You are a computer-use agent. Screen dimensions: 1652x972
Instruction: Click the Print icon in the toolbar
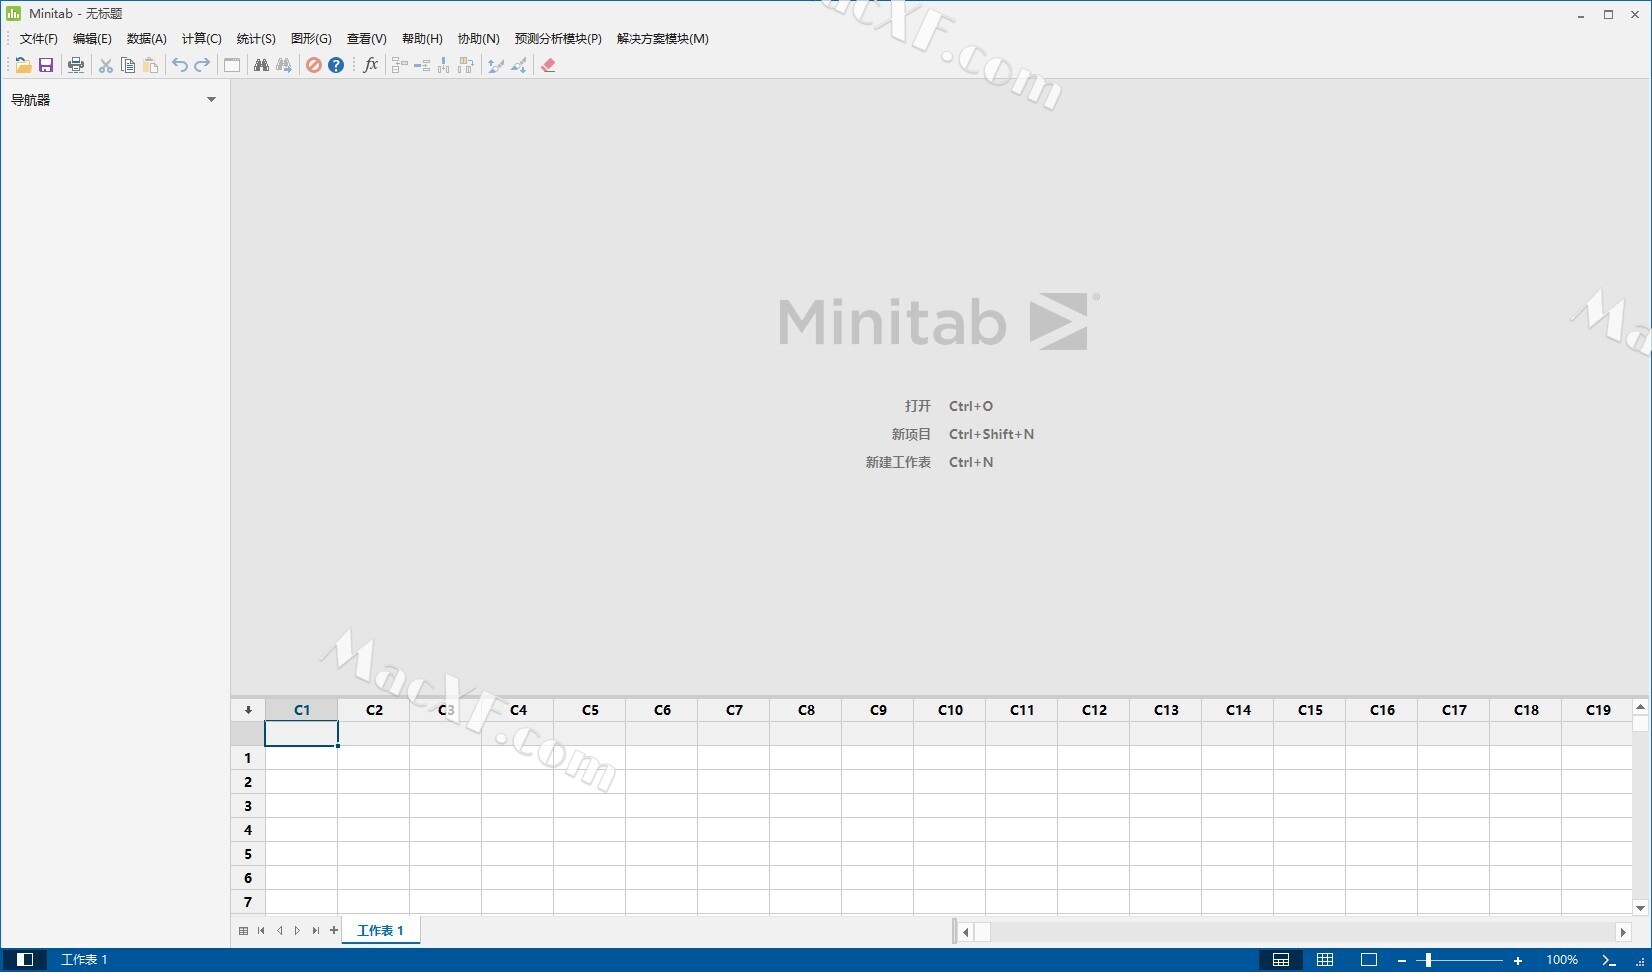76,65
